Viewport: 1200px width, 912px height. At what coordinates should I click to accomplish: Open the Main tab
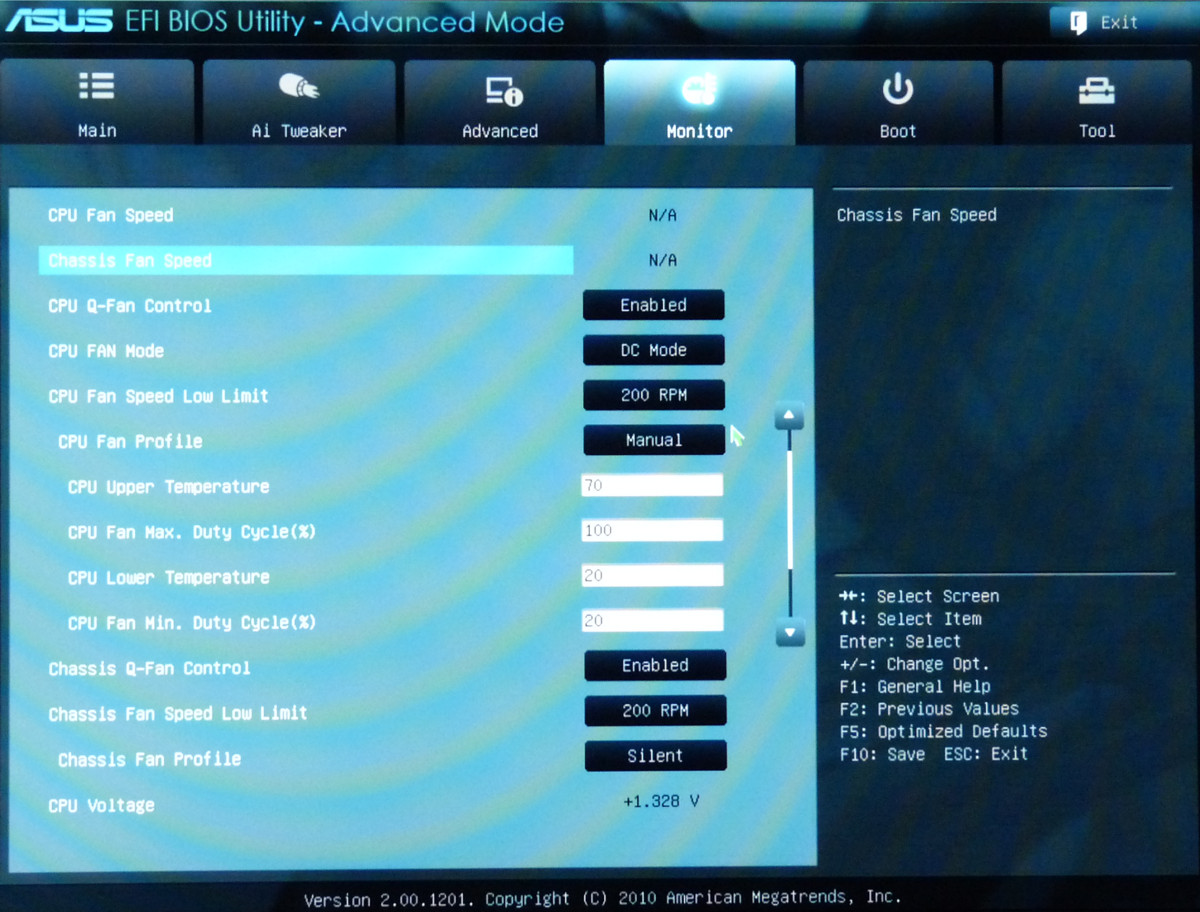click(x=97, y=102)
